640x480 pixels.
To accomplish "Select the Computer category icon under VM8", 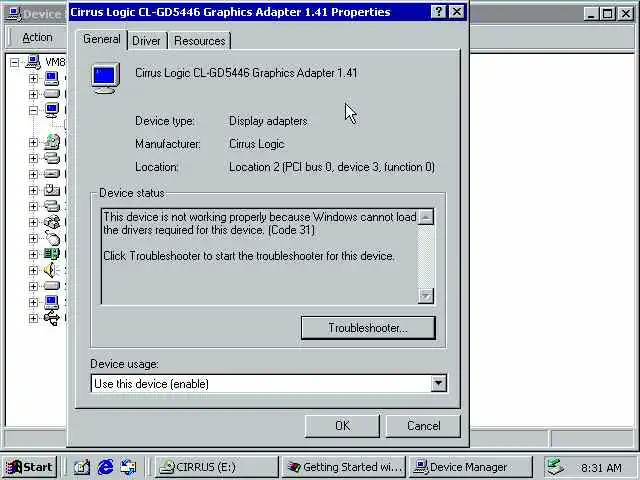I will coord(51,78).
